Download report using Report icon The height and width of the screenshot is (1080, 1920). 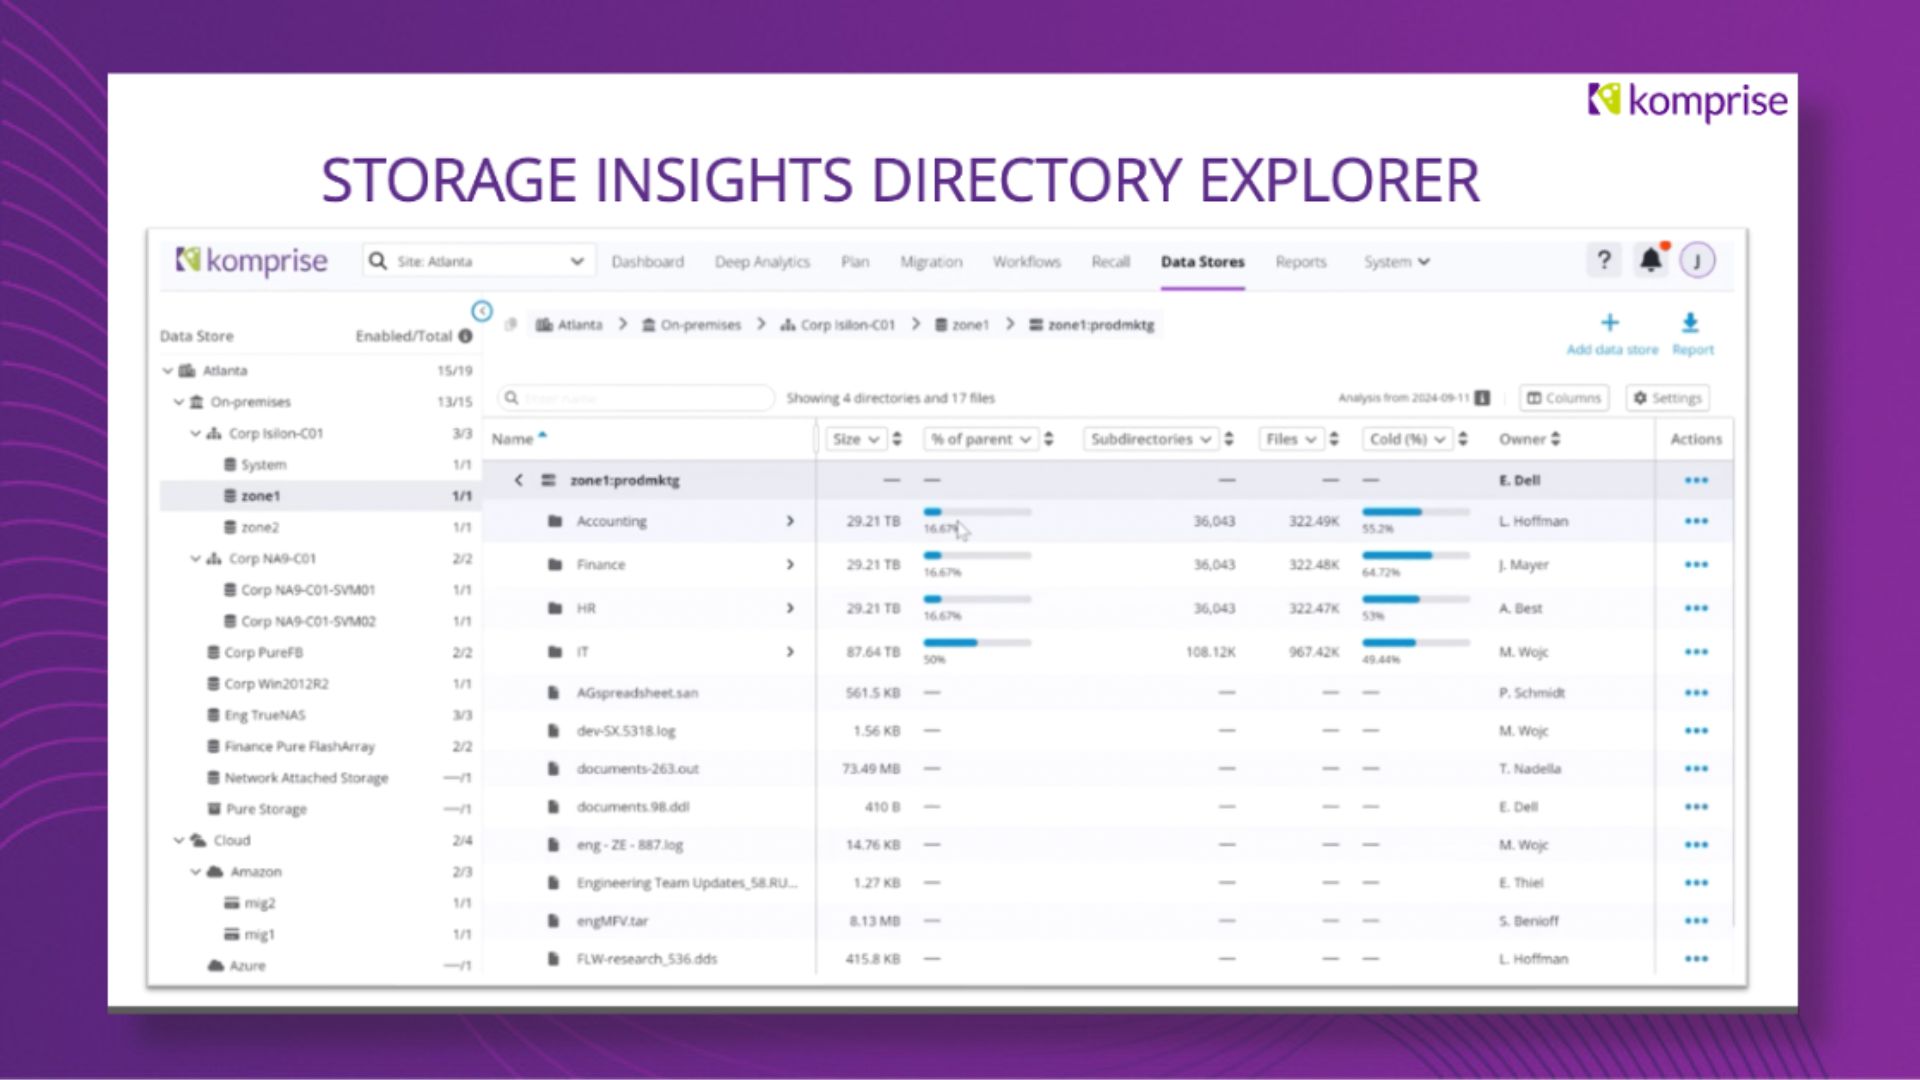click(1690, 323)
